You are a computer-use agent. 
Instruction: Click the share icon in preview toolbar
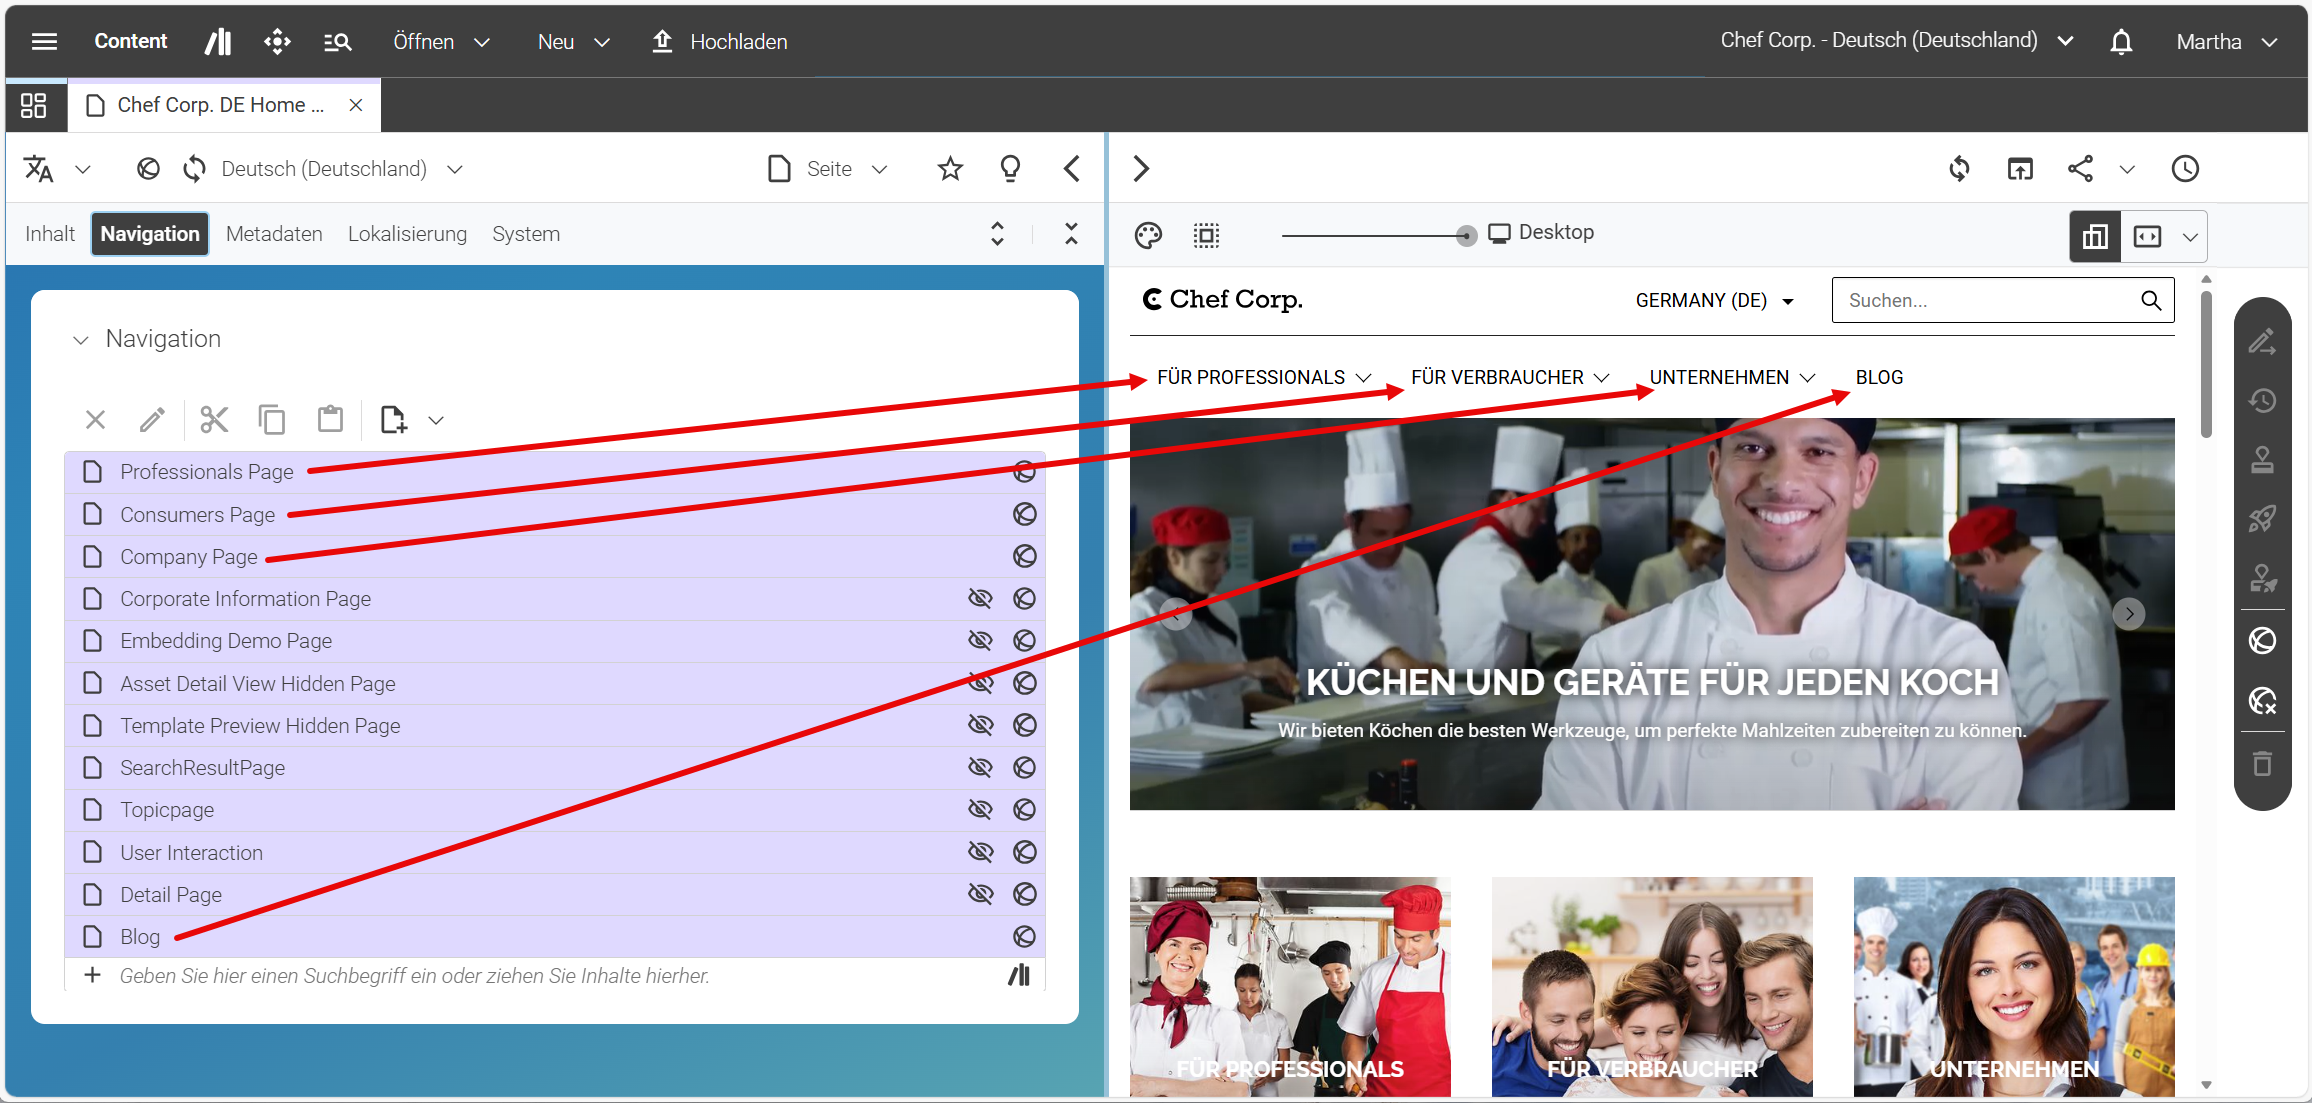point(2080,169)
